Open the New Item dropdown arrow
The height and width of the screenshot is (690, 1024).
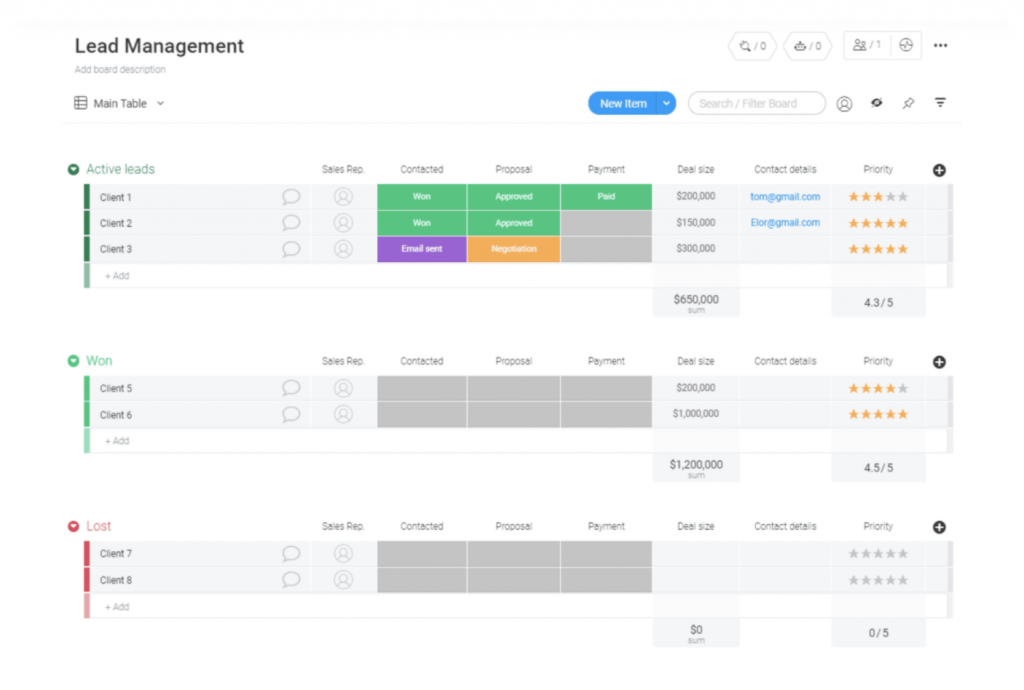pyautogui.click(x=666, y=104)
